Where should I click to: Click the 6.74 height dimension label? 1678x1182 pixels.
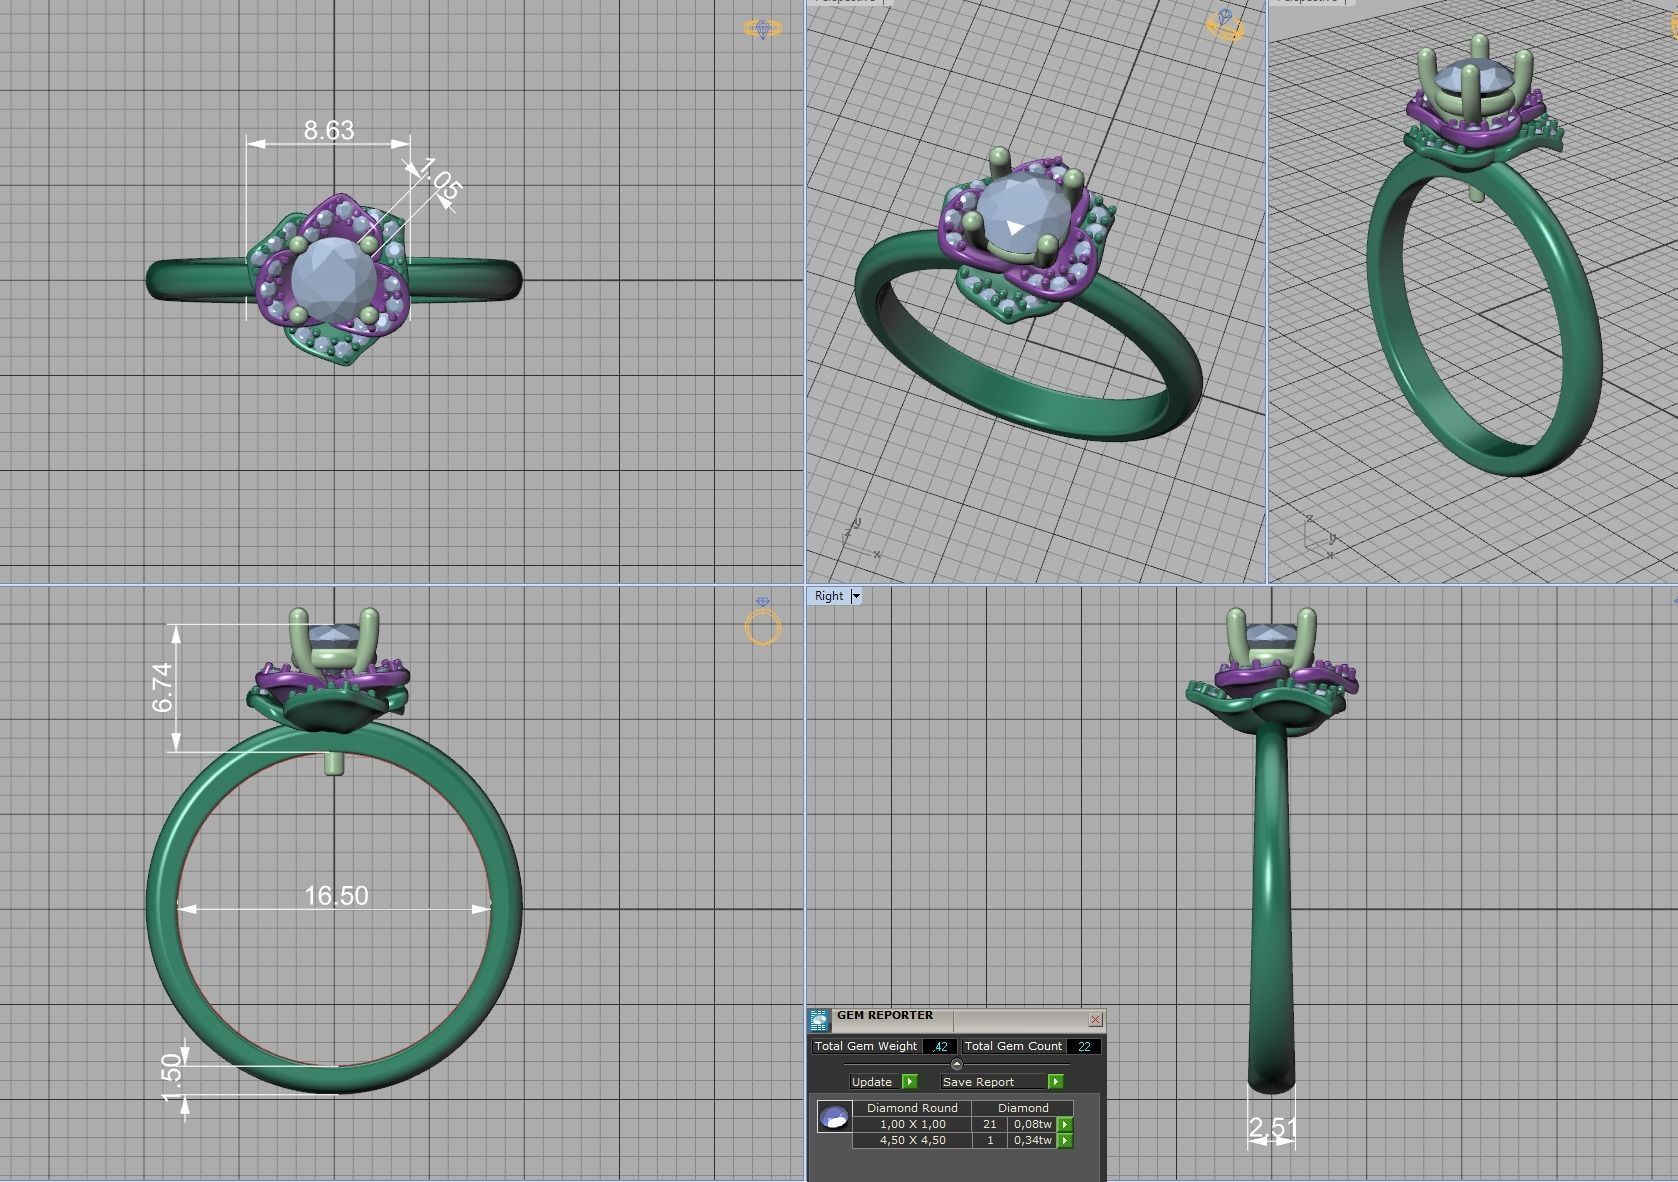point(162,688)
